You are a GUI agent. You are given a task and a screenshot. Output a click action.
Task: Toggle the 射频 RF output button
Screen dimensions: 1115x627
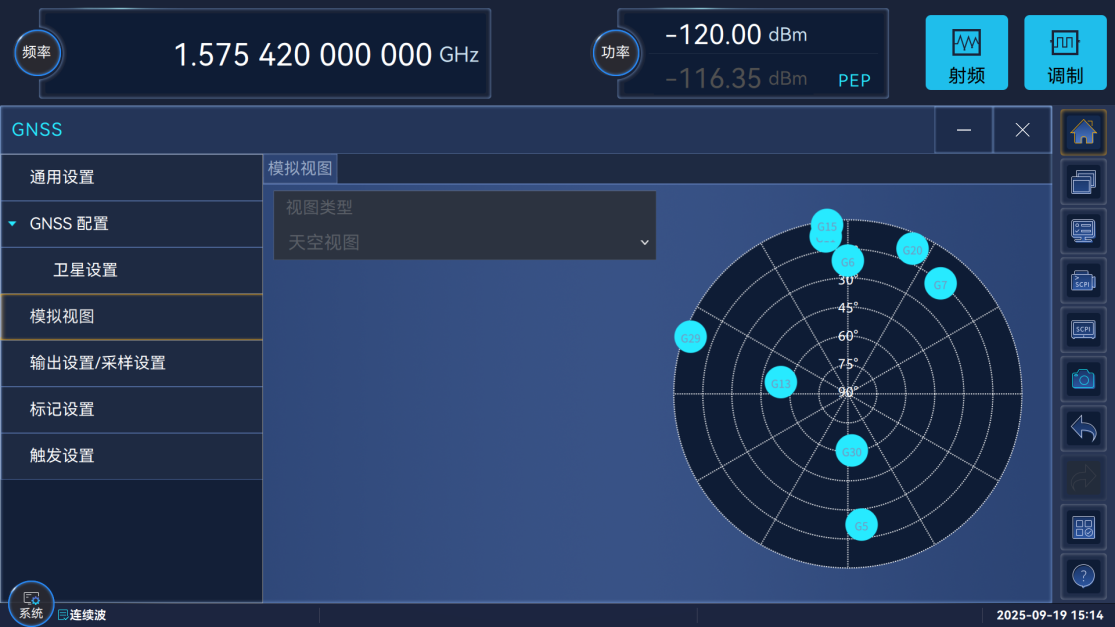pos(966,53)
